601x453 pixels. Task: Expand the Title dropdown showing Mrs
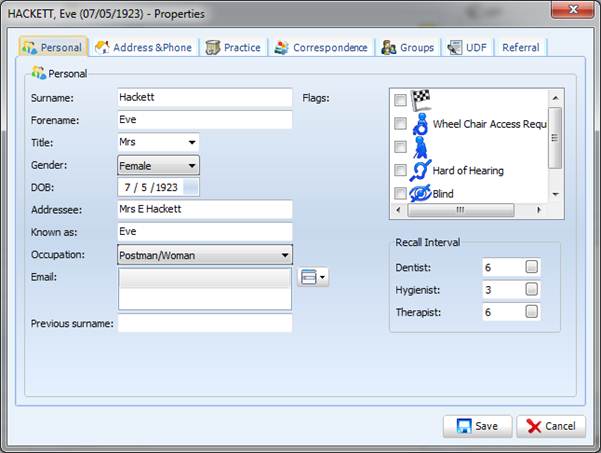click(x=191, y=142)
